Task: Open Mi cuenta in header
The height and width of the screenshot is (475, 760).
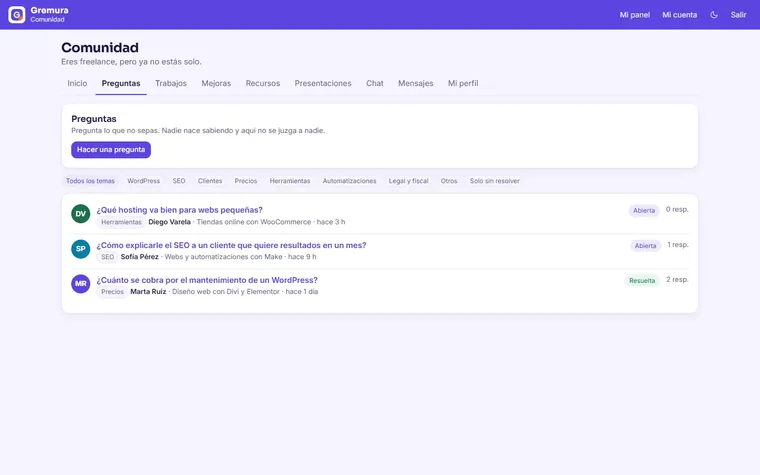Action: pos(680,15)
